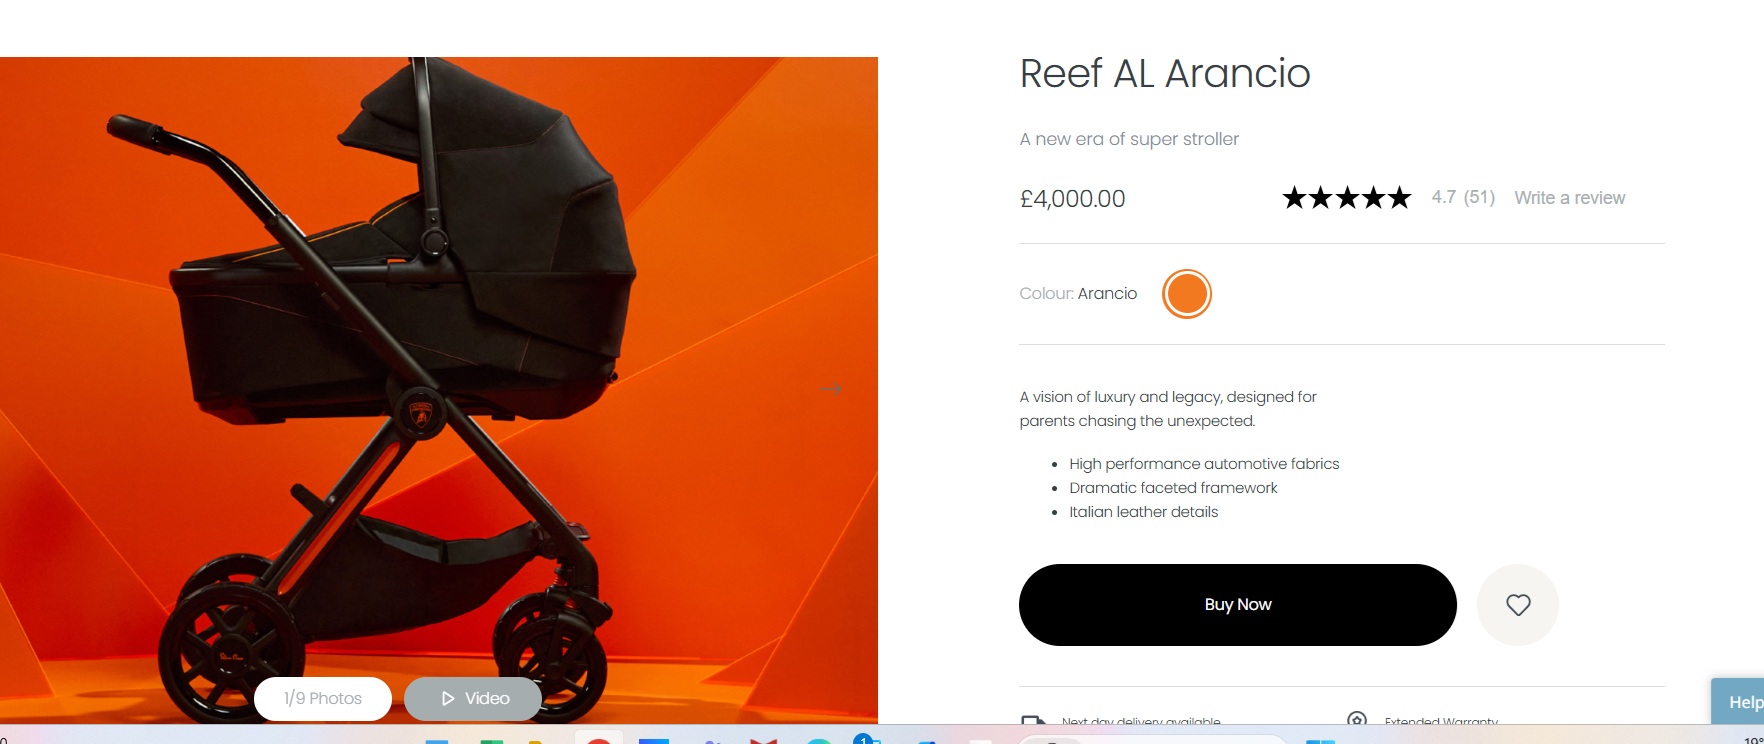Show next product photo with arrow
Image resolution: width=1764 pixels, height=744 pixels.
pyautogui.click(x=831, y=389)
